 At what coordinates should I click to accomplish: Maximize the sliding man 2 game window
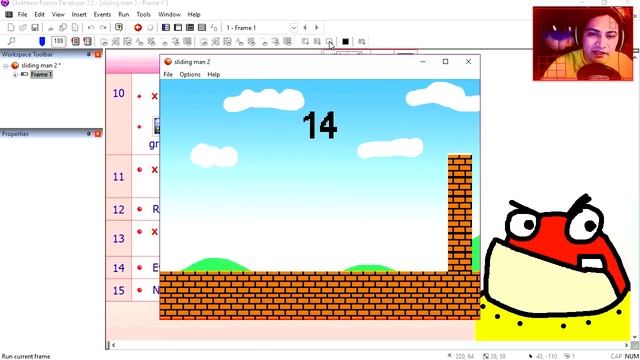445,62
